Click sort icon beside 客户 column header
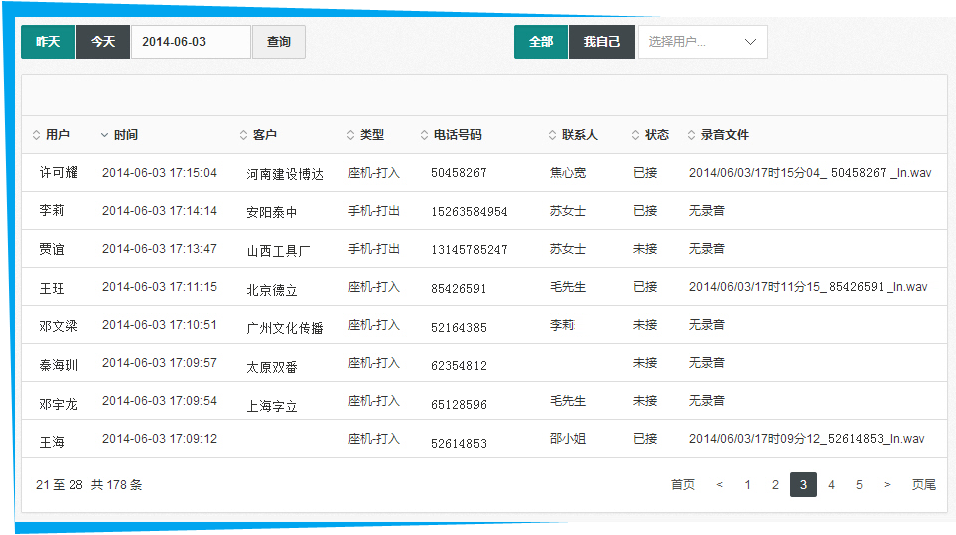956x535 pixels. pyautogui.click(x=243, y=135)
